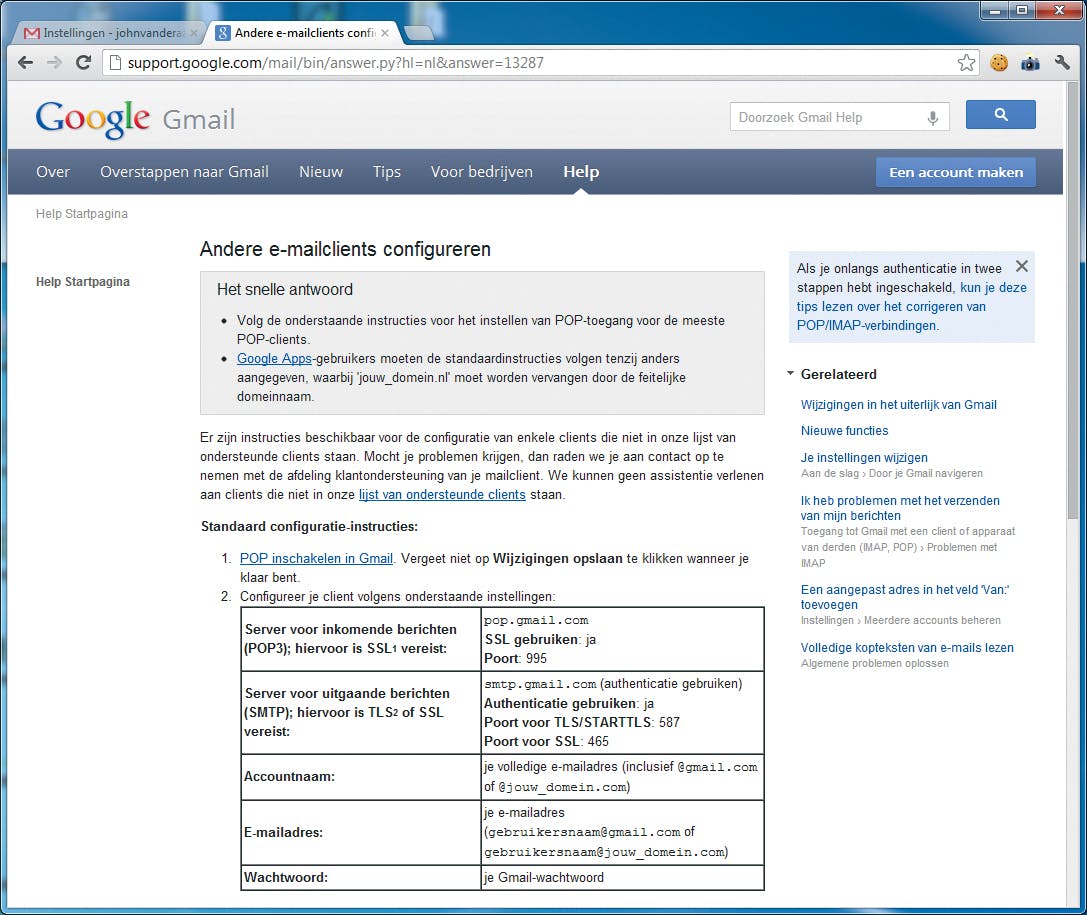
Task: Select Poort voor TLS/STARTTLS 587 text
Action: (582, 722)
